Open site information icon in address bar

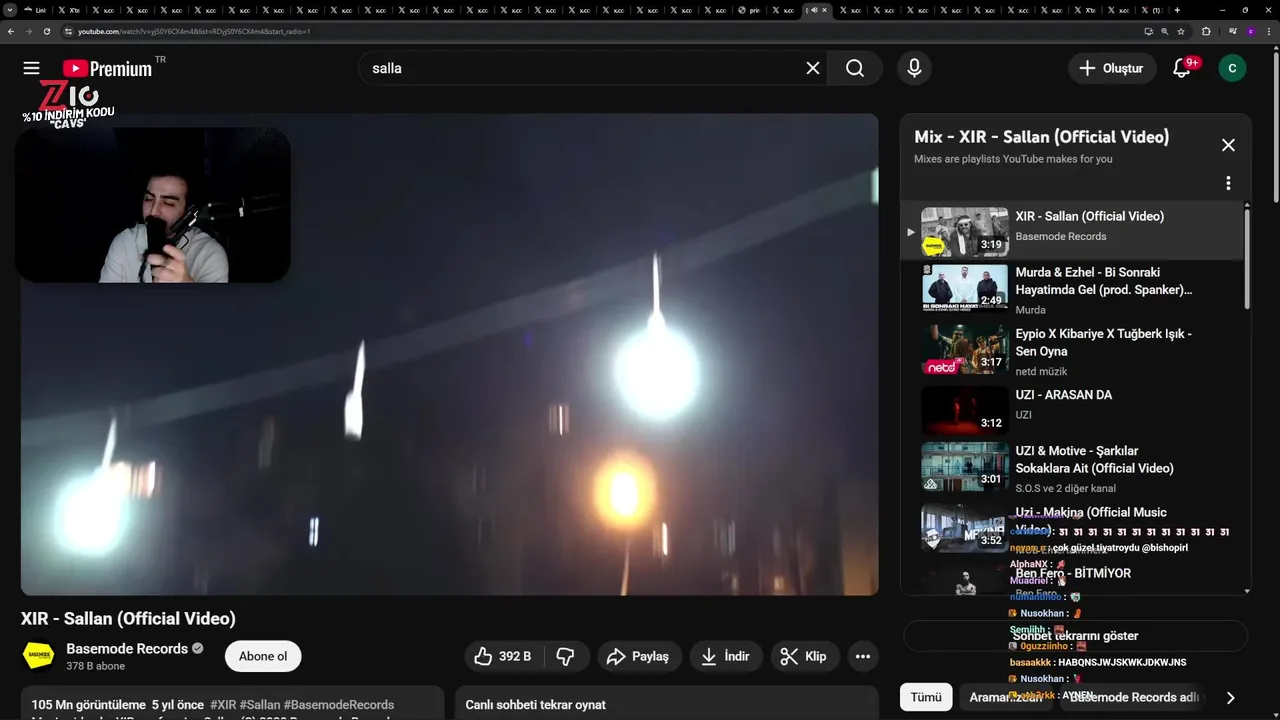[68, 31]
